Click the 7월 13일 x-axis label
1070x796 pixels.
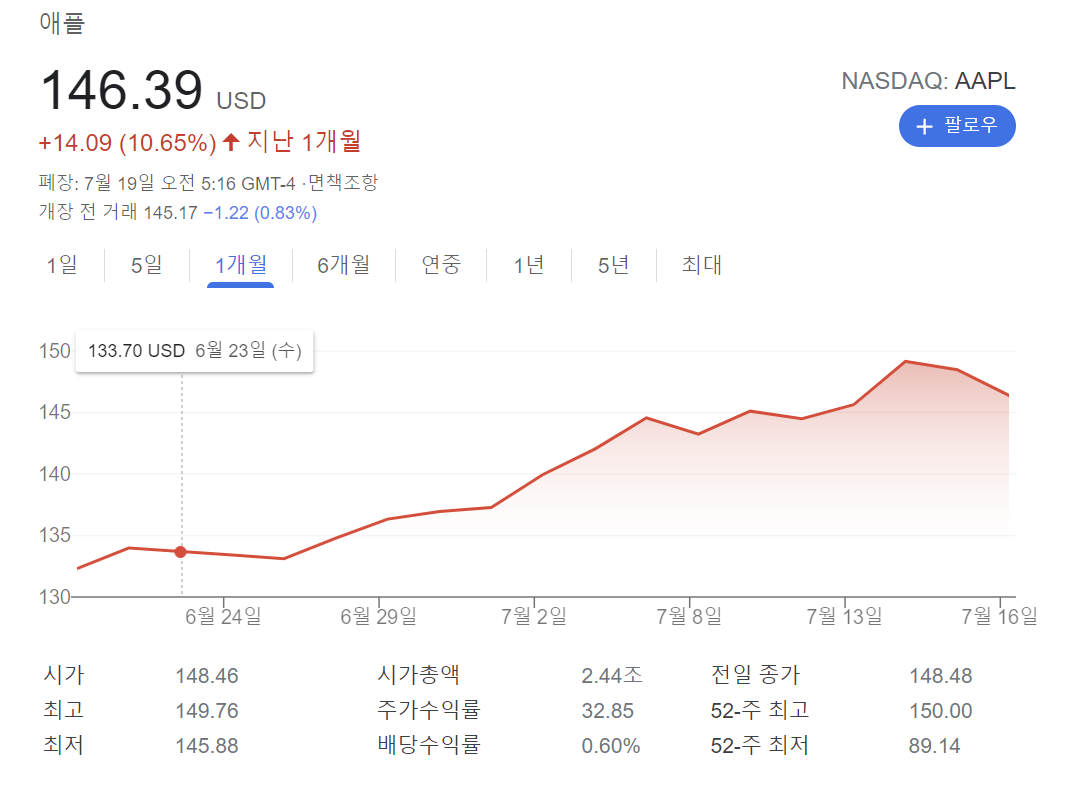[844, 616]
